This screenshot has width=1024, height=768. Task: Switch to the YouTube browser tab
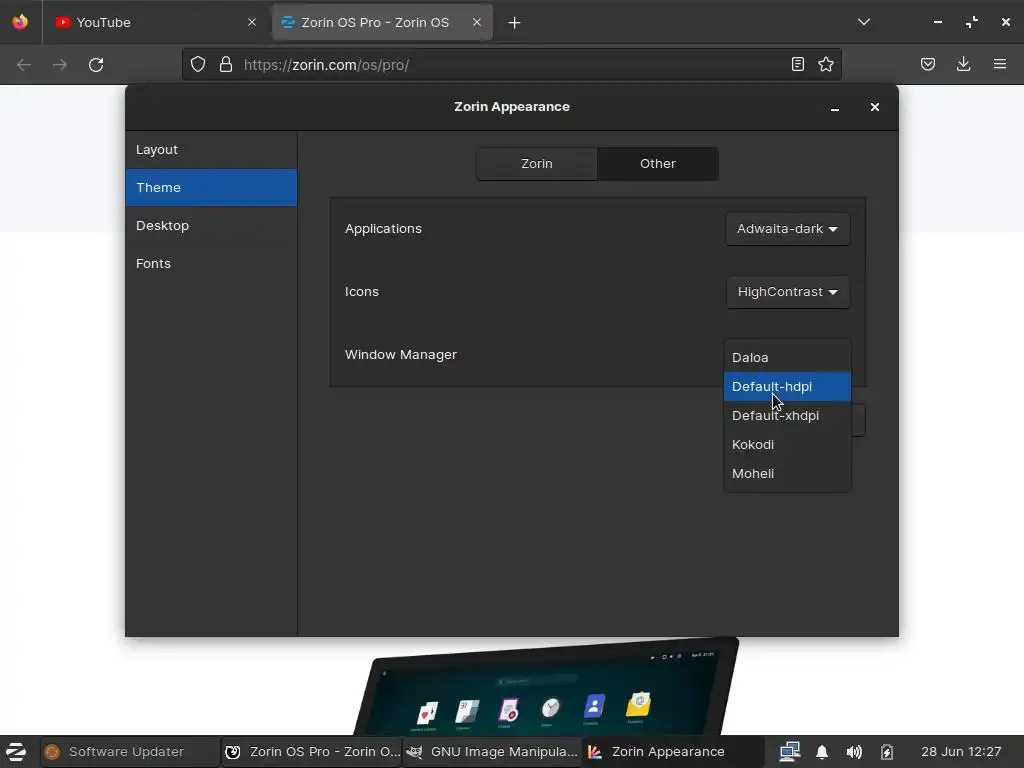click(156, 22)
